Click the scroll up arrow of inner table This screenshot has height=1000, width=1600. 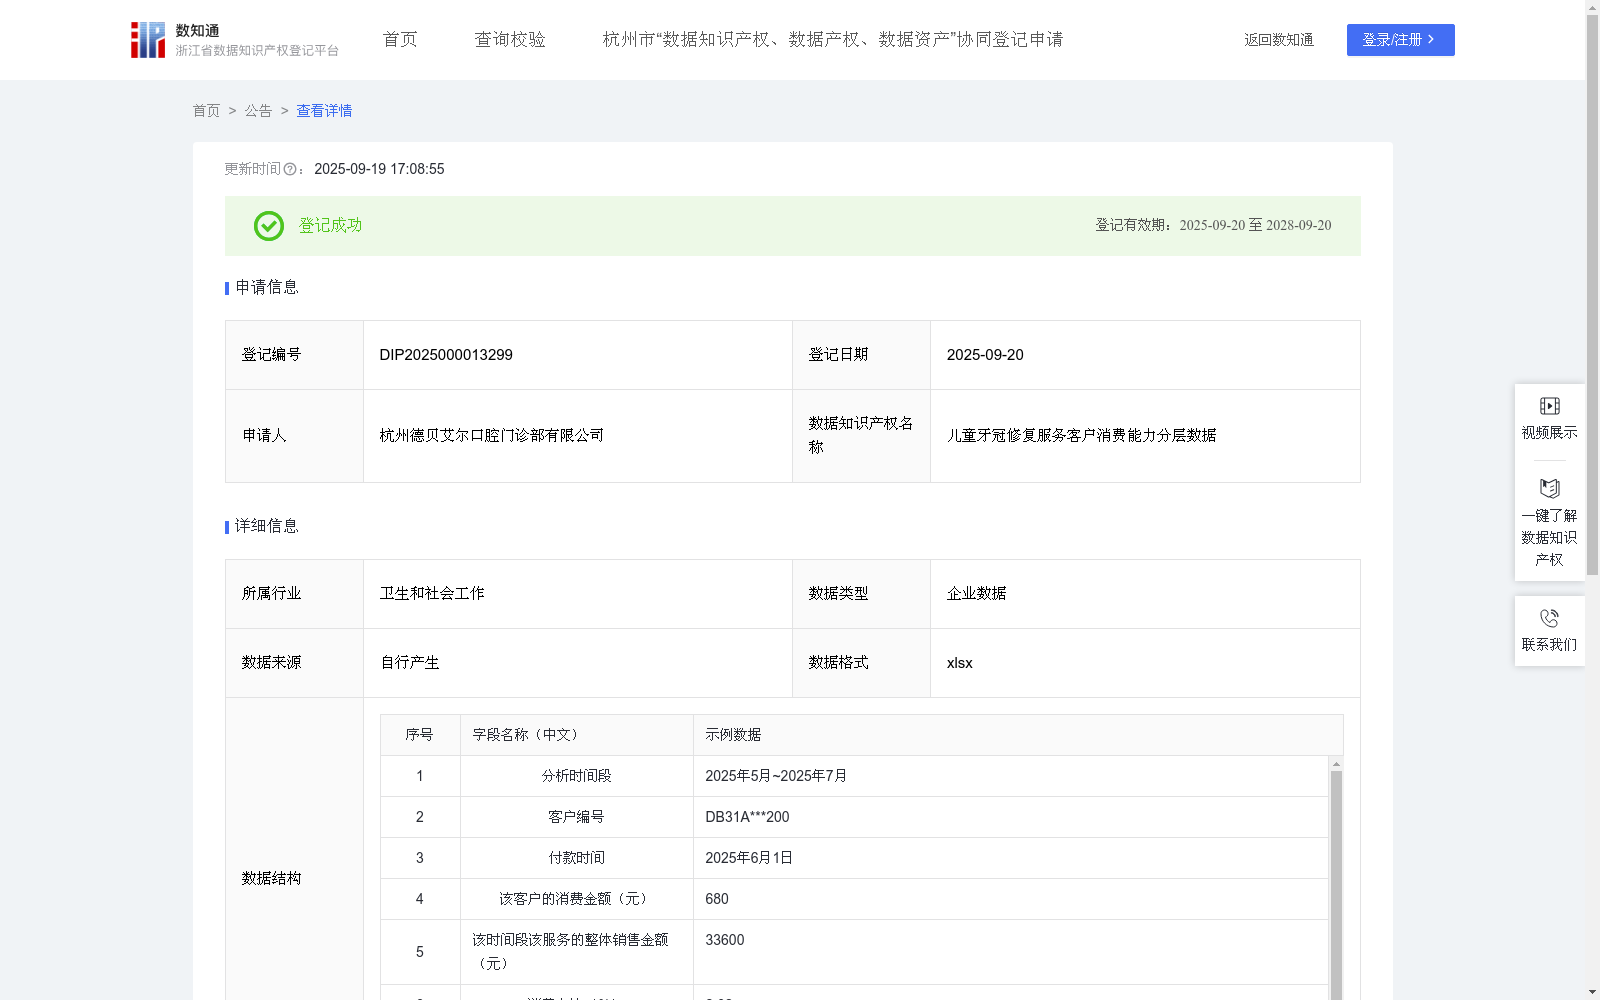[1336, 764]
